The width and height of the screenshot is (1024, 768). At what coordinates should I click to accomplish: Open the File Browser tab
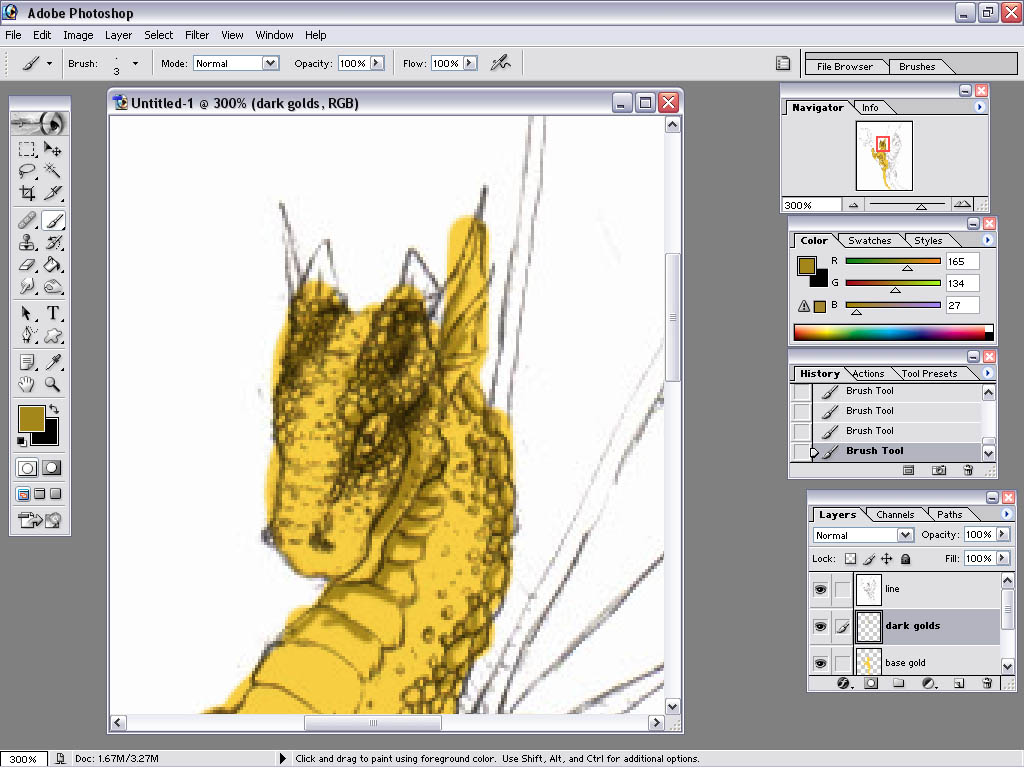[x=844, y=67]
